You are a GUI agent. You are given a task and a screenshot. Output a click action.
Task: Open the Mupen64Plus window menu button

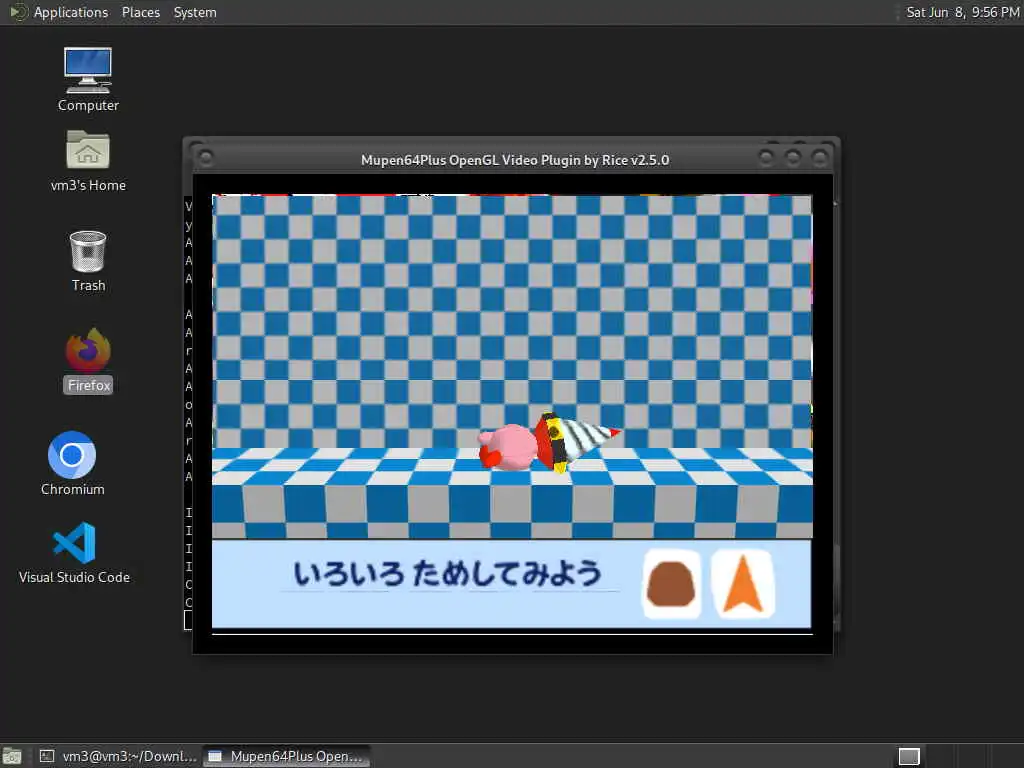(205, 157)
